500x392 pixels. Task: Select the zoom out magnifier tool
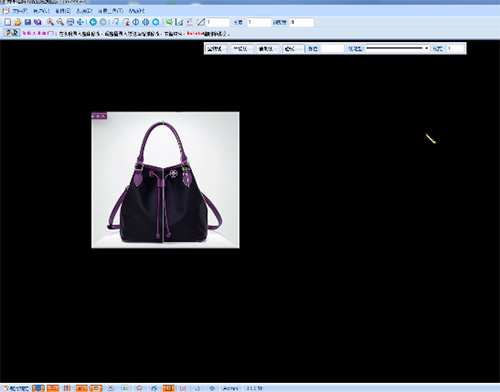pos(60,22)
